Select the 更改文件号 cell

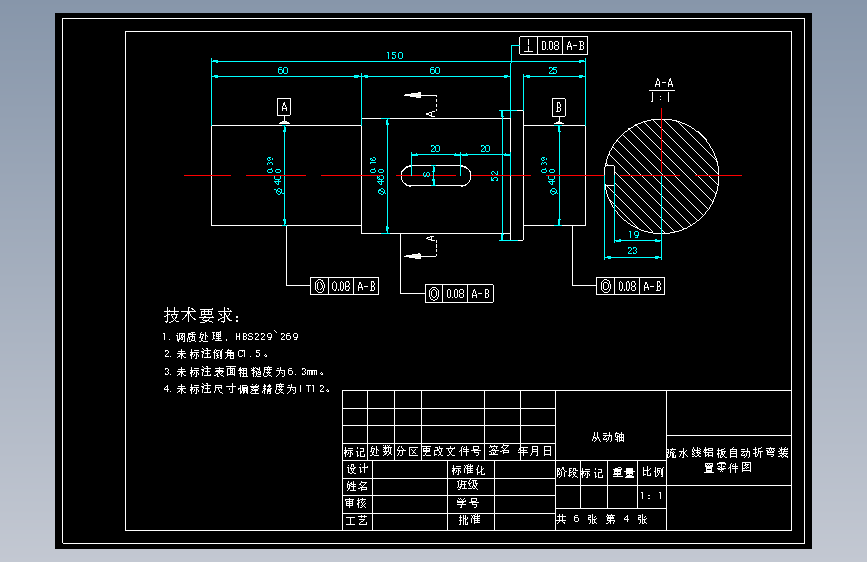point(452,451)
